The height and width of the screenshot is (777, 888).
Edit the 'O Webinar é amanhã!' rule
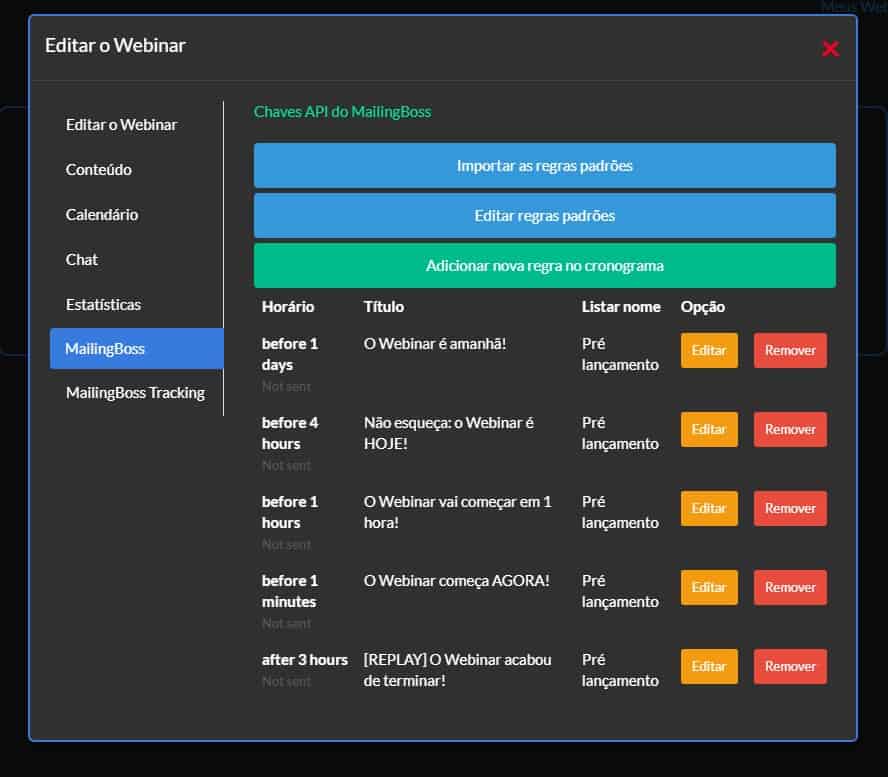click(709, 351)
